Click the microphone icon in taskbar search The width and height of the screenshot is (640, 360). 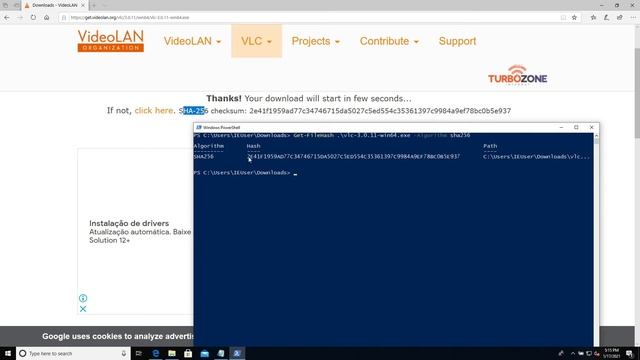[x=124, y=353]
